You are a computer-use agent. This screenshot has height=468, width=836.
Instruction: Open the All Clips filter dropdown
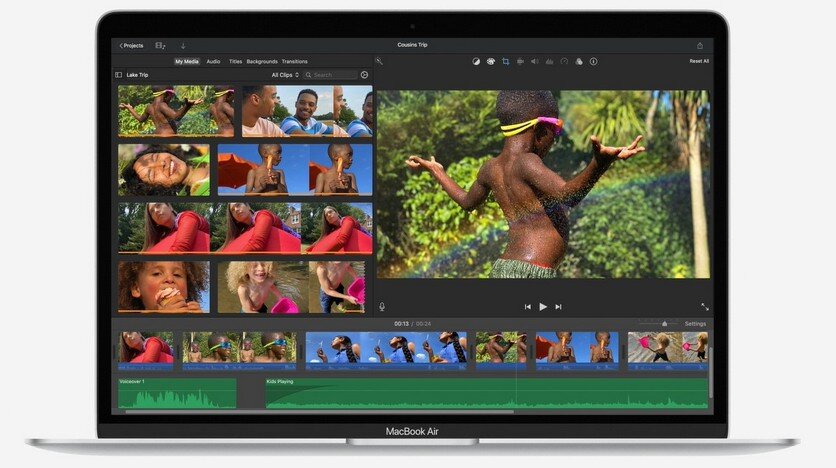tap(285, 75)
